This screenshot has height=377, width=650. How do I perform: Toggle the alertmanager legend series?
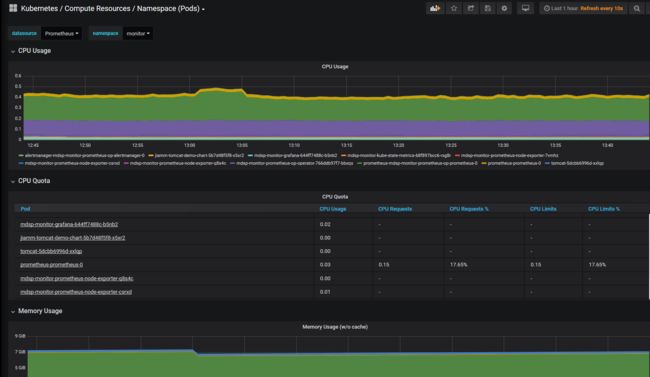[x=82, y=156]
